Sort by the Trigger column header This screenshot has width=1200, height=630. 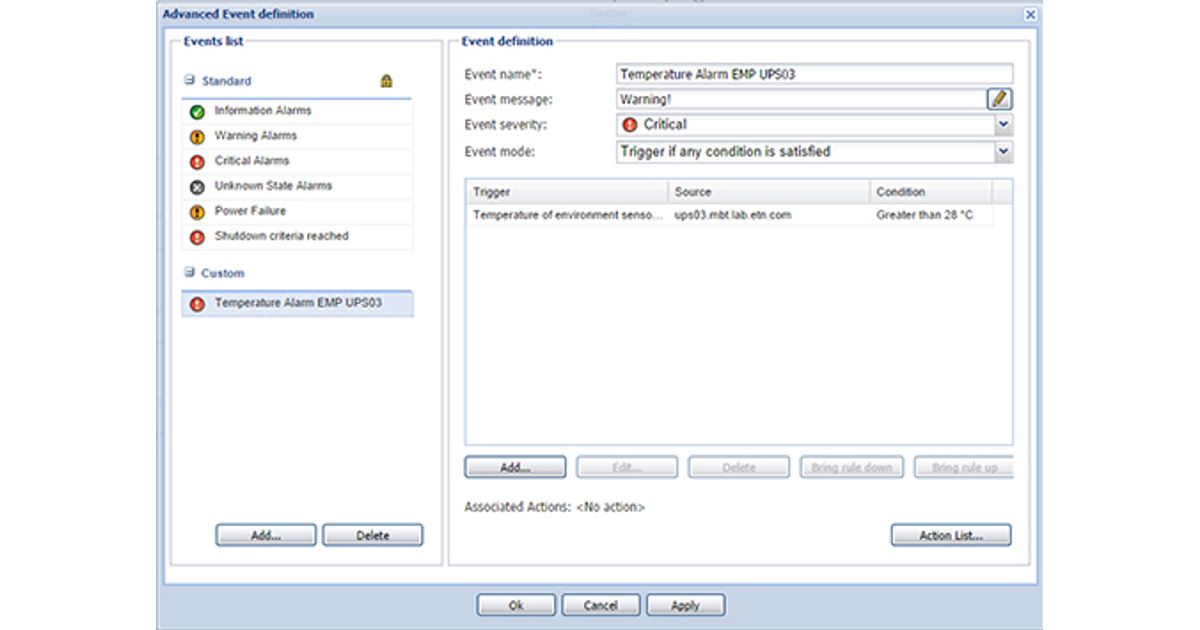[x=566, y=192]
